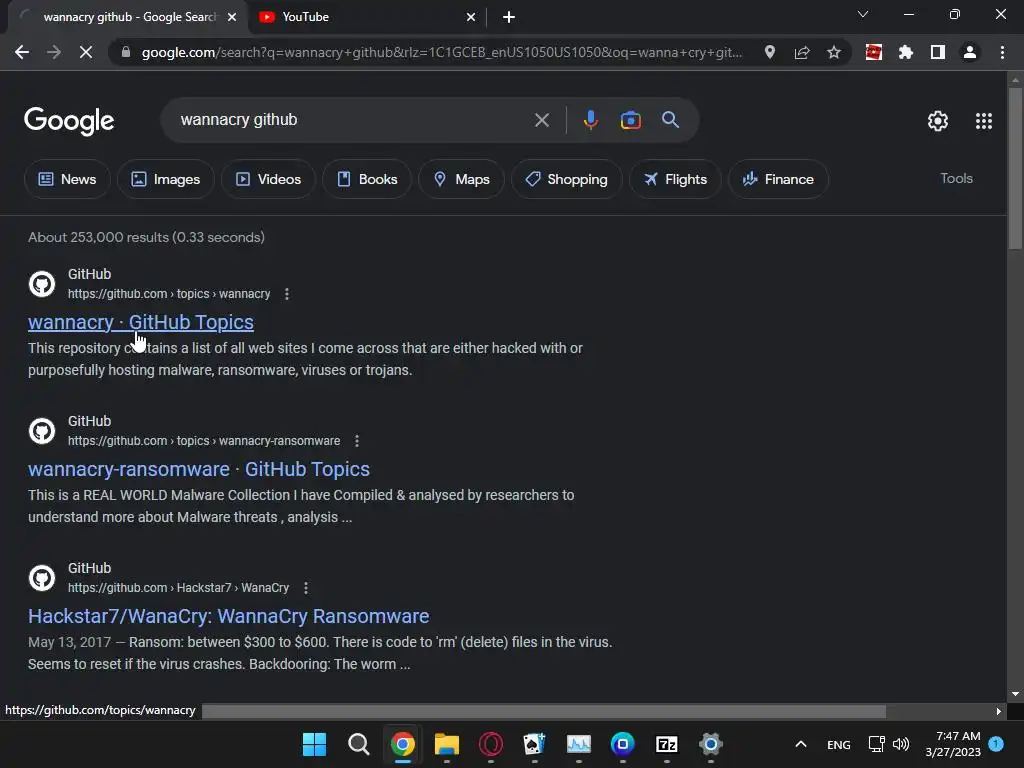Image resolution: width=1024 pixels, height=768 pixels.
Task: Toggle the browser side panel
Action: tap(938, 52)
